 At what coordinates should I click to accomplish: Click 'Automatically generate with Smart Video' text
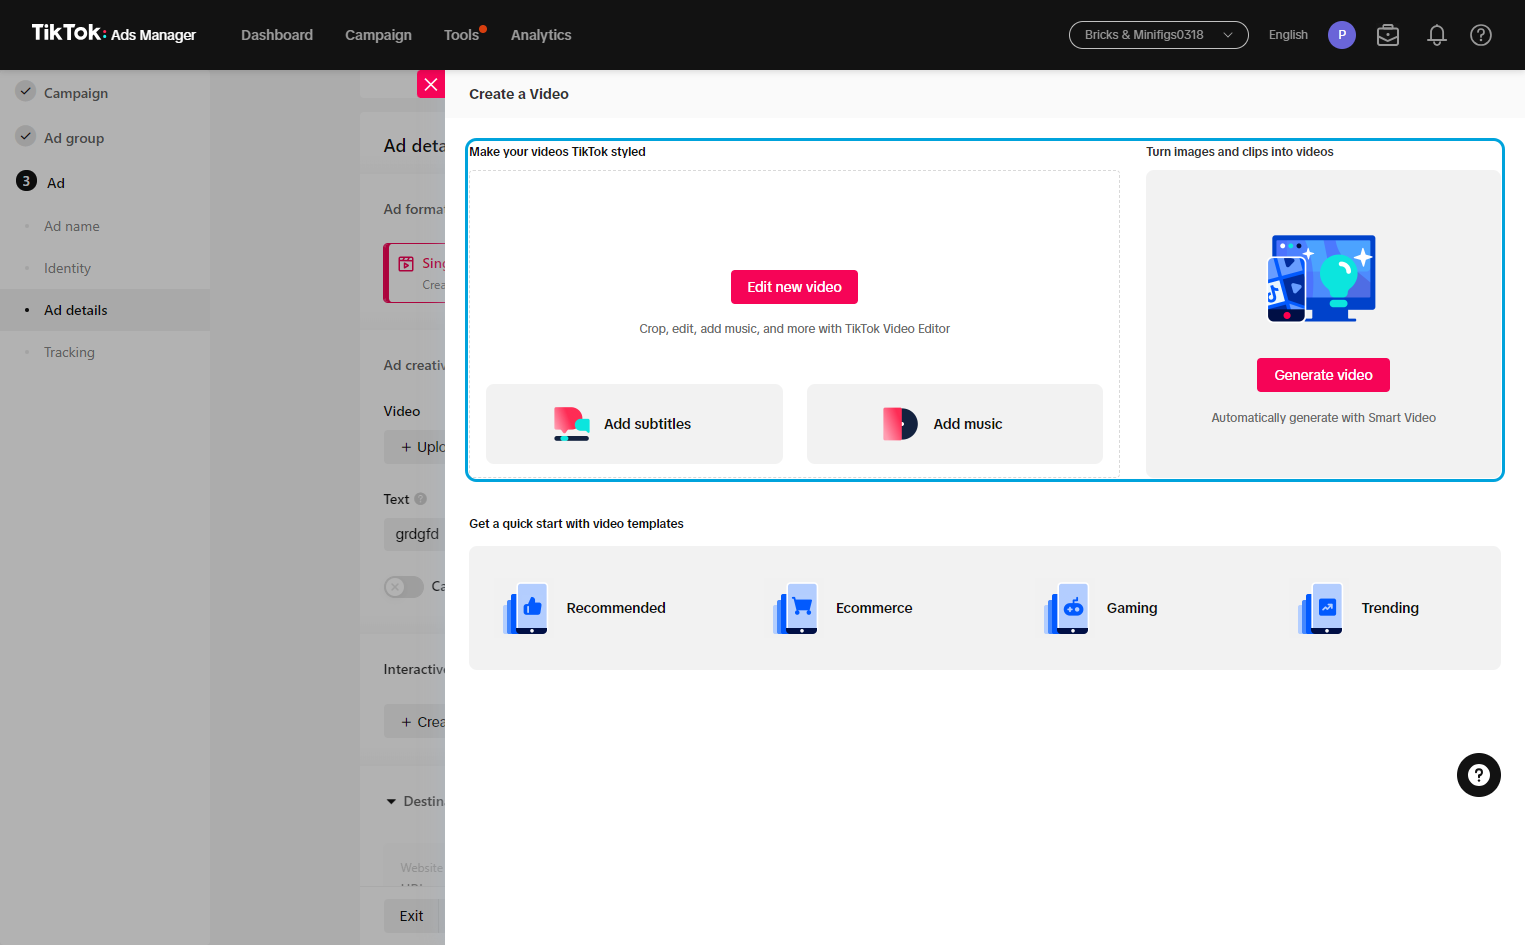[1323, 418]
